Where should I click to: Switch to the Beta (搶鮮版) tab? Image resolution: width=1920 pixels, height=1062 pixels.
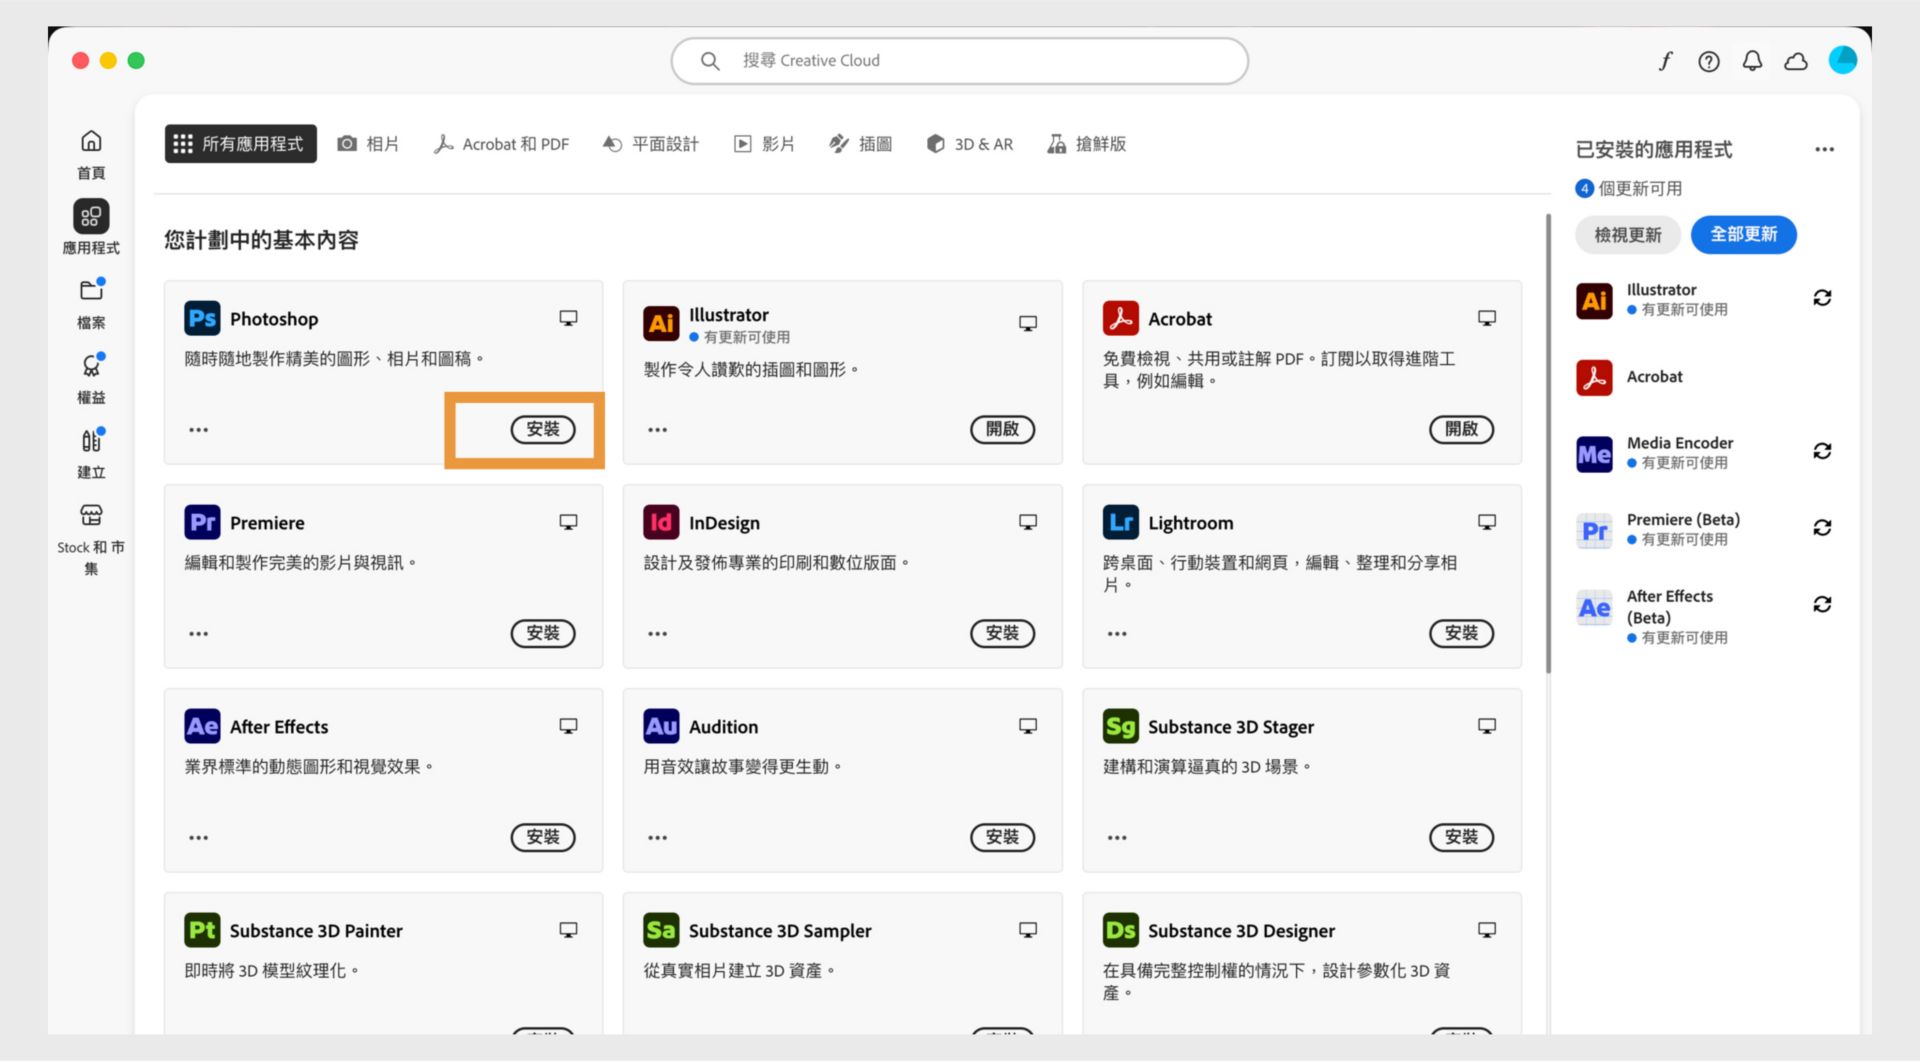[x=1086, y=144]
